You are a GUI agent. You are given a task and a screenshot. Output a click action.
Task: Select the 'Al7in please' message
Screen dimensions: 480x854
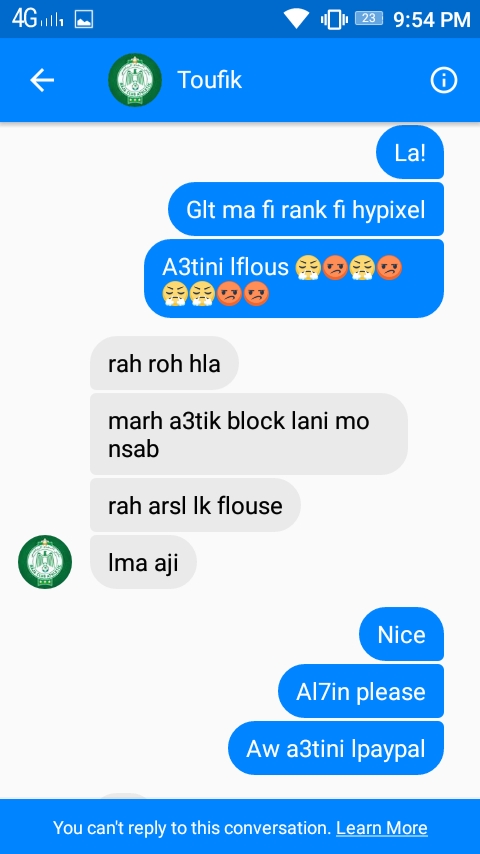pyautogui.click(x=361, y=691)
